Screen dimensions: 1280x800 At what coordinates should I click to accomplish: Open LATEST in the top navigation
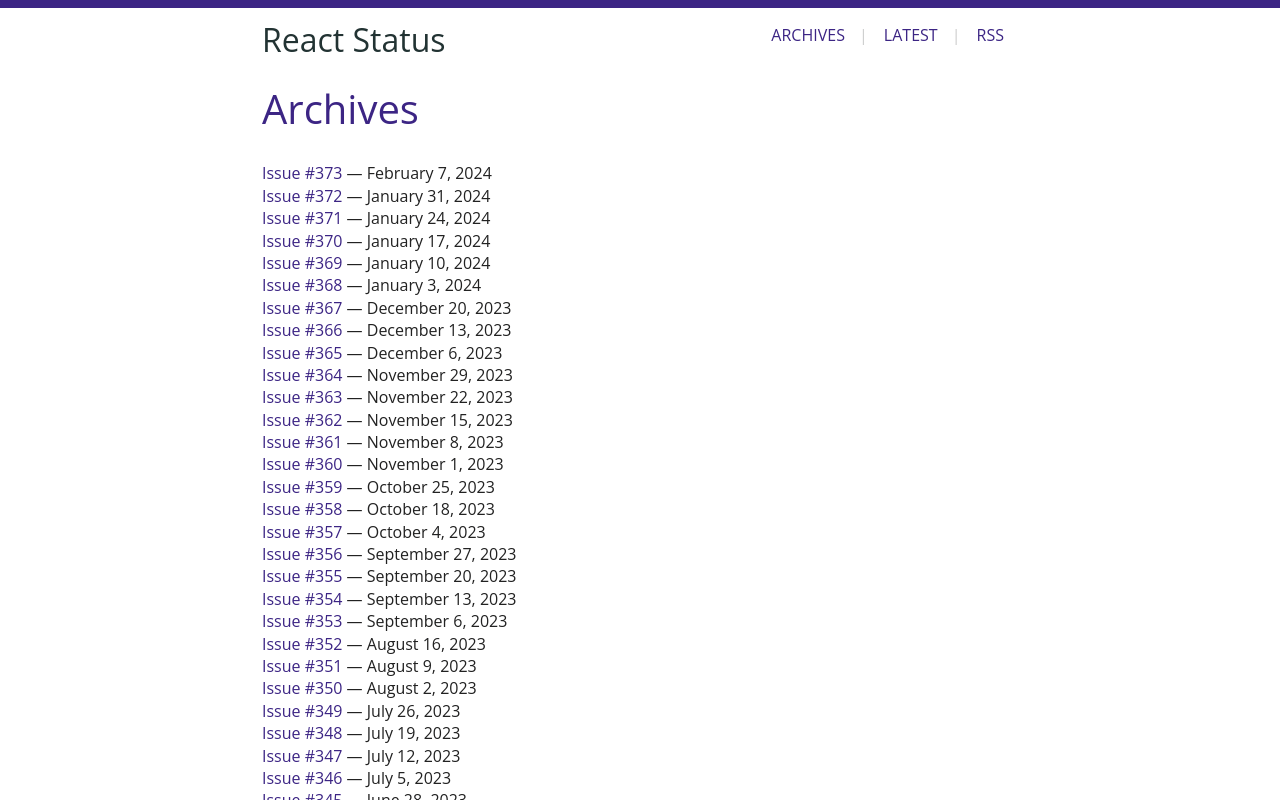point(911,35)
